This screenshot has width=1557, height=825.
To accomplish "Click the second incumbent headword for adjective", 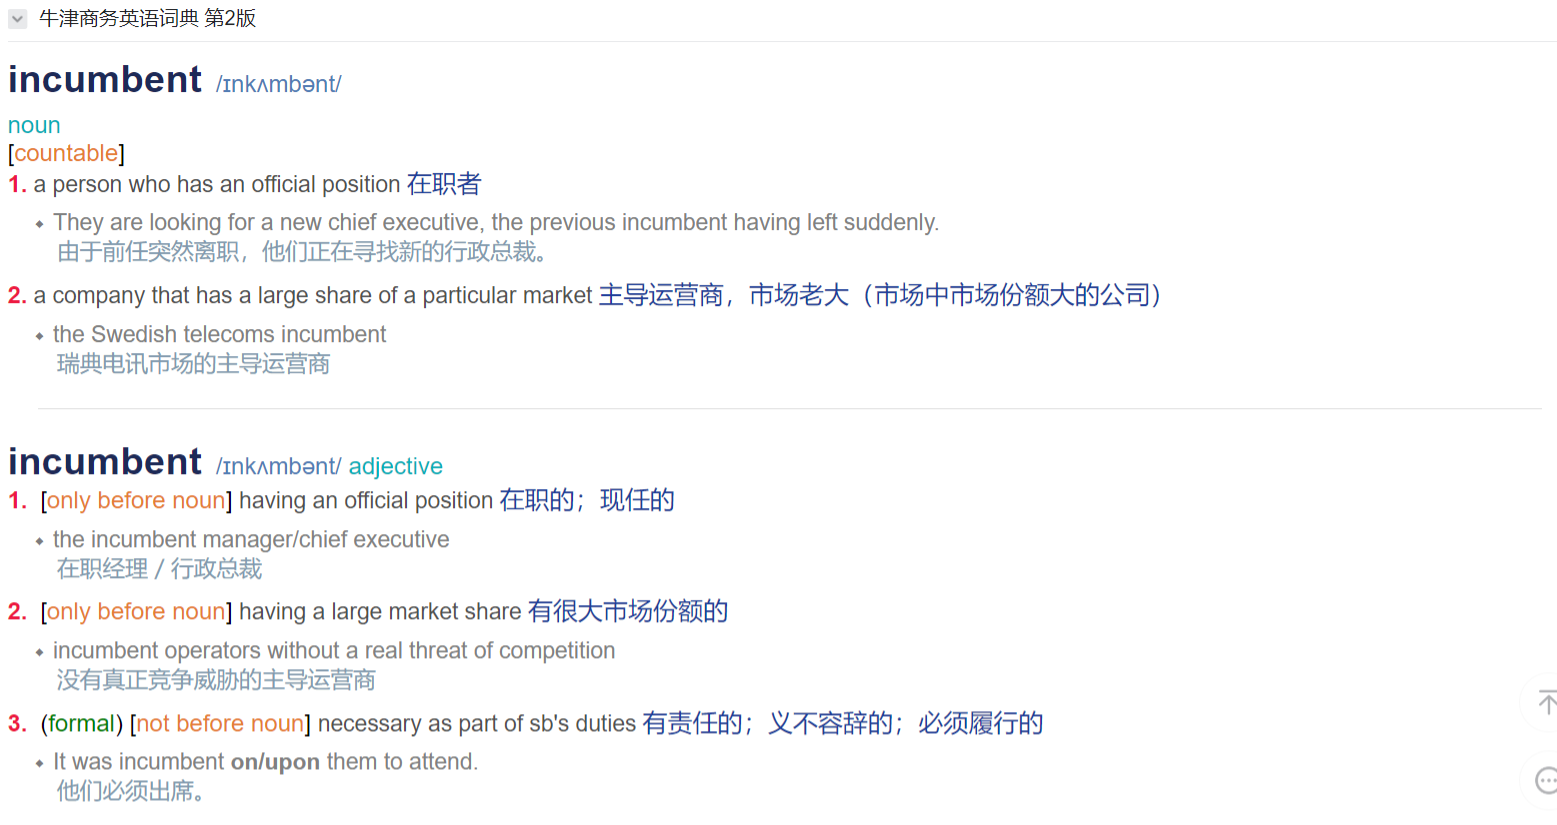I will coord(105,462).
